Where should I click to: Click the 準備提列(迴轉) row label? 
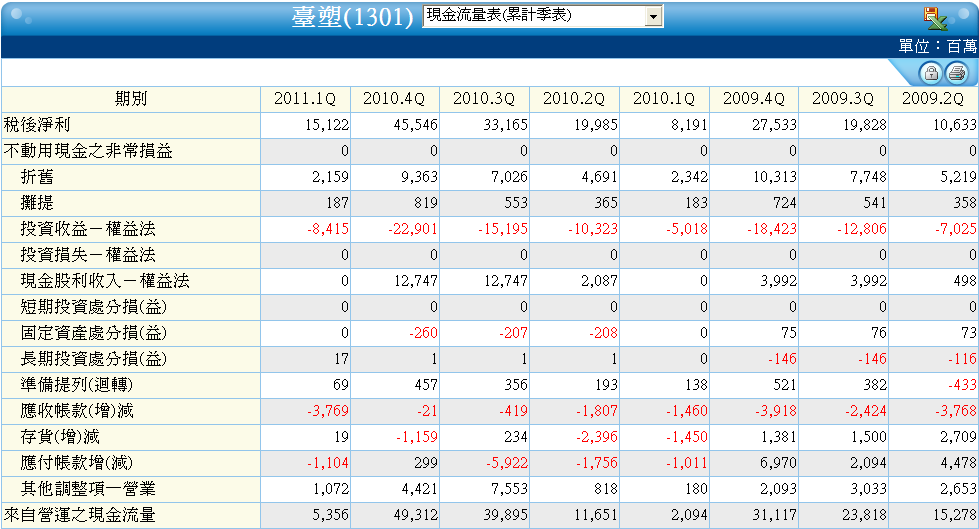(x=77, y=385)
